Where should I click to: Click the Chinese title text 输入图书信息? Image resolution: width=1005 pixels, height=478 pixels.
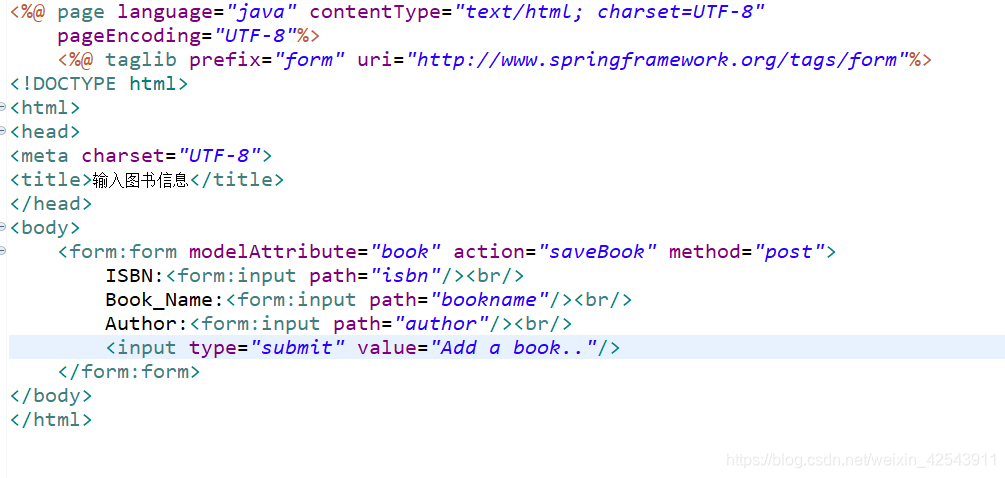click(x=140, y=180)
